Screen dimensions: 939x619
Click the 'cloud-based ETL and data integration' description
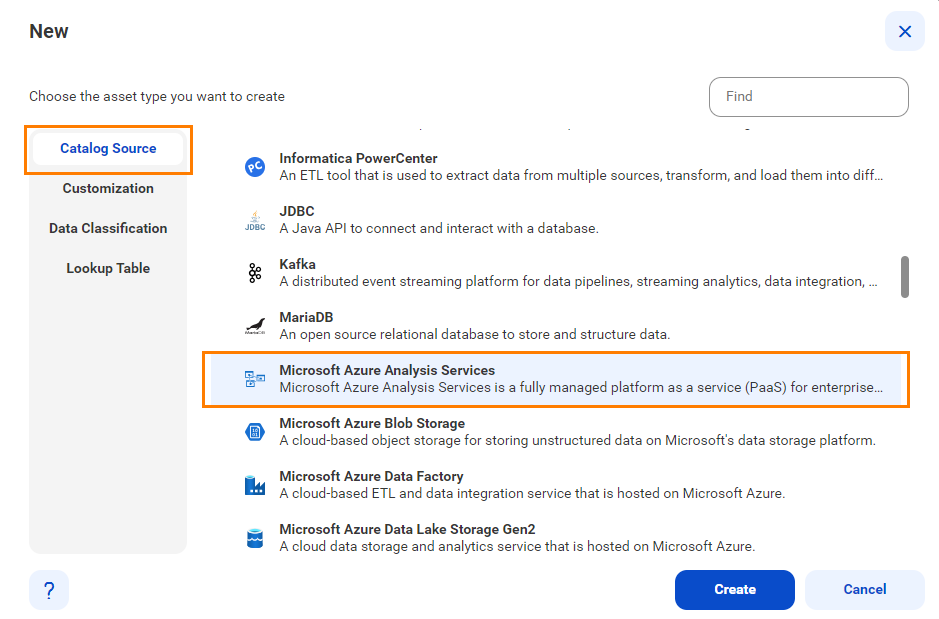point(532,493)
